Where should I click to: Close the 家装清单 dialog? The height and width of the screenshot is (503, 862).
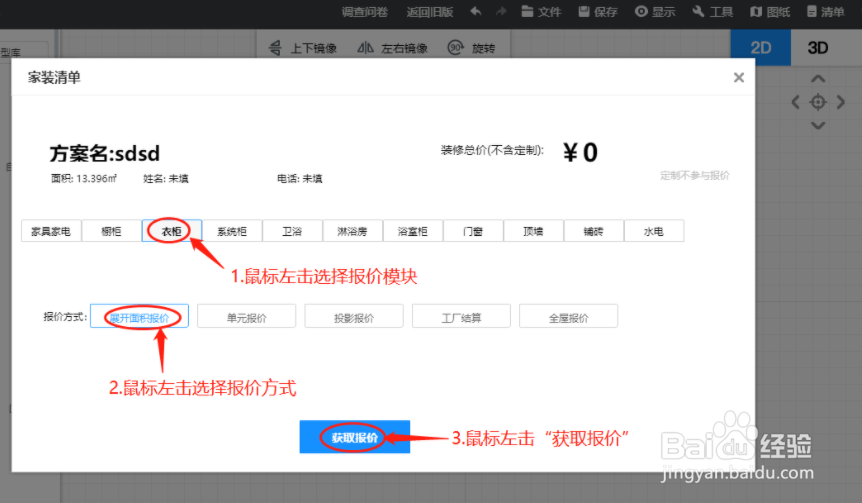[739, 78]
